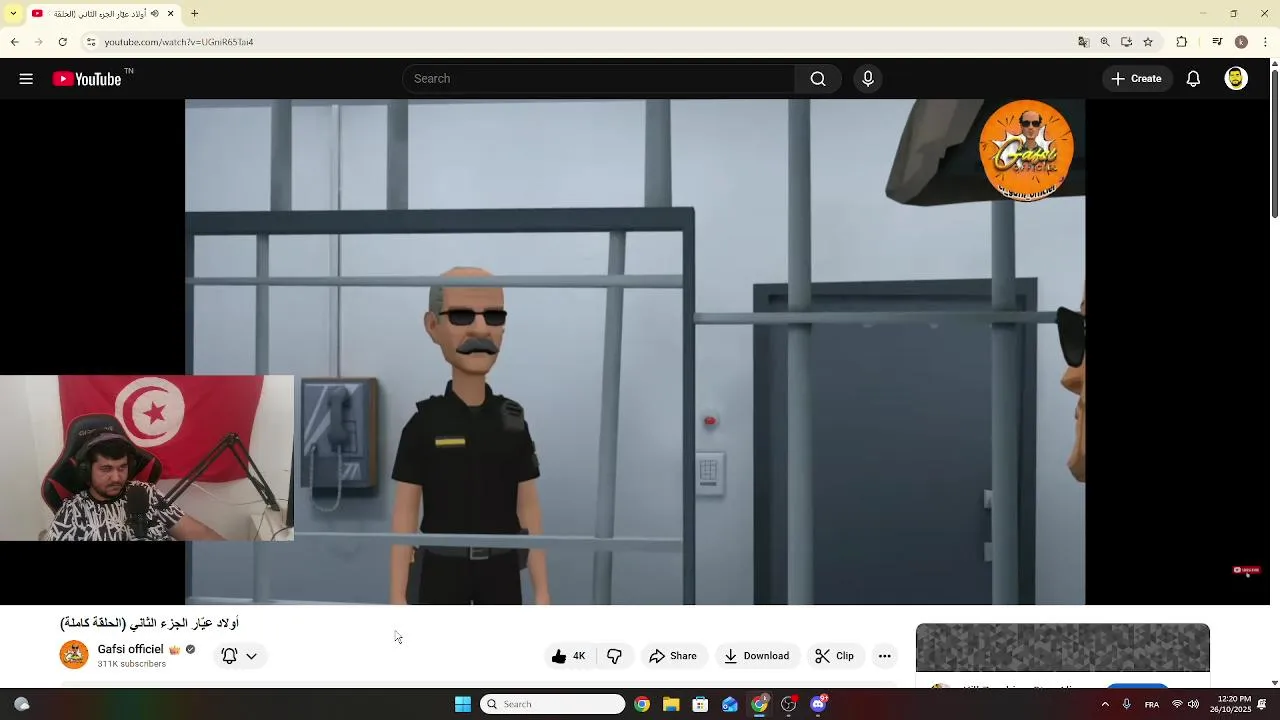Dislike the video with thumbs down

click(614, 656)
